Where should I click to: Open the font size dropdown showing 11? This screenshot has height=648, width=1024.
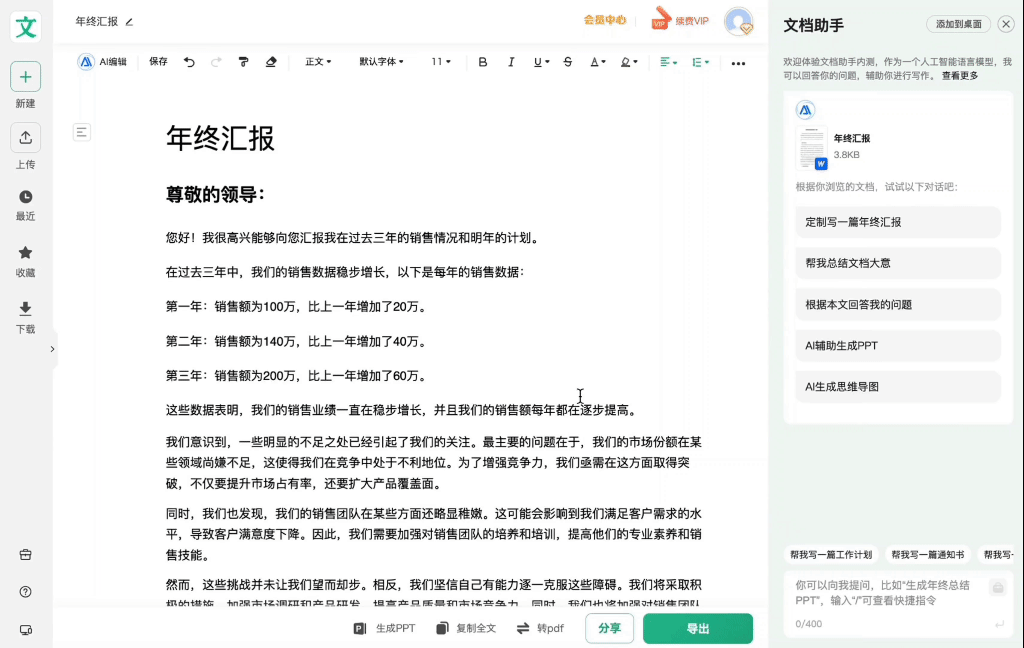pyautogui.click(x=441, y=62)
